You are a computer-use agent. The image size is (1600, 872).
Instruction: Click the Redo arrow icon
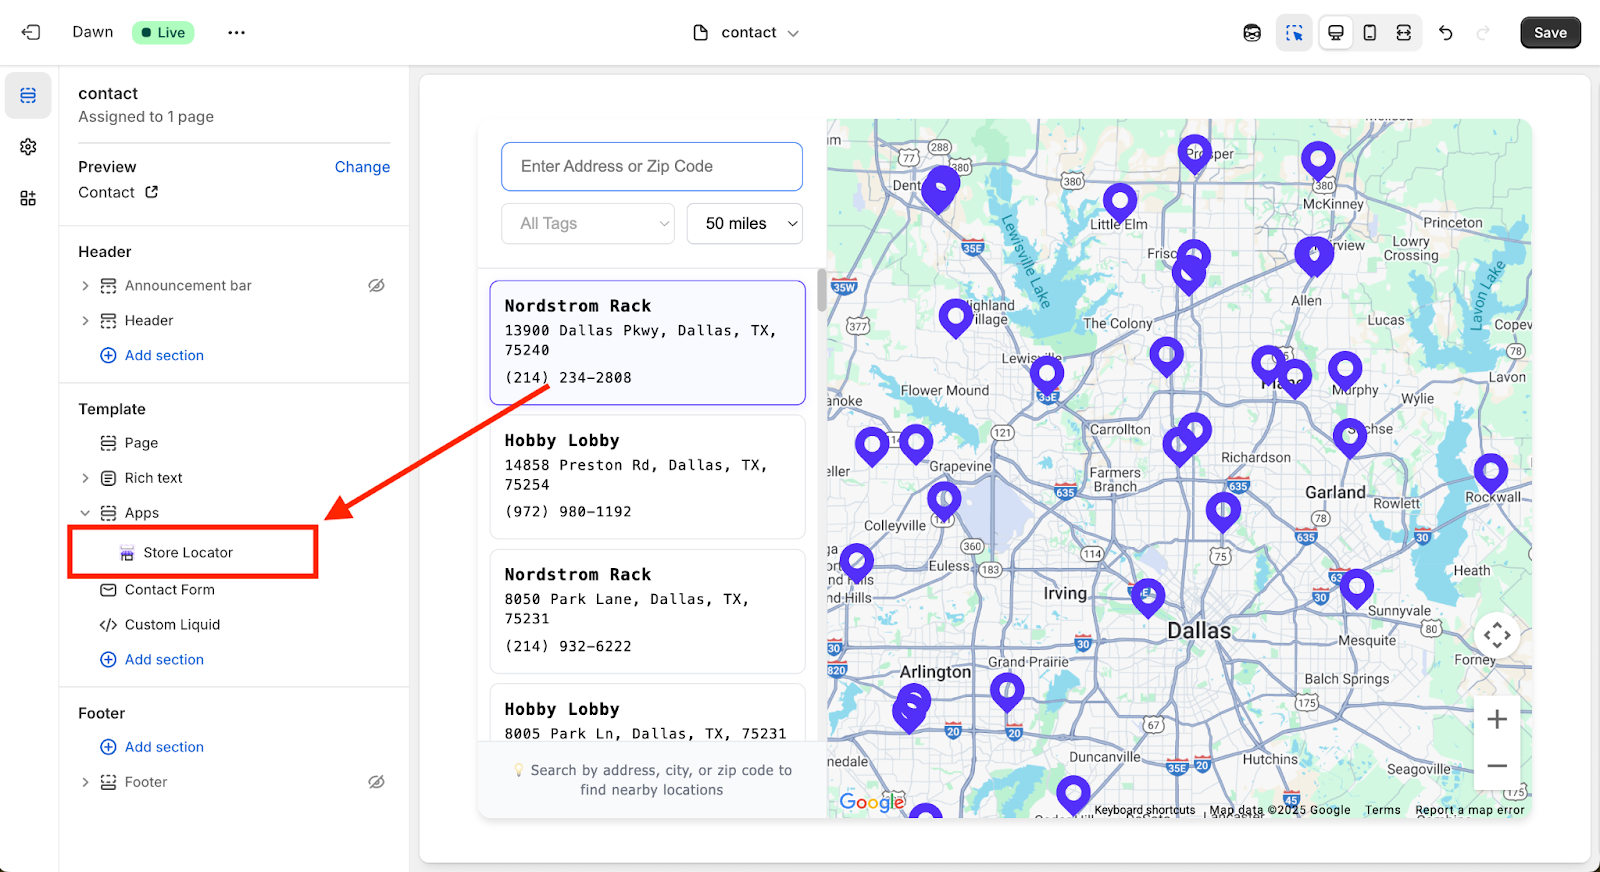1483,33
